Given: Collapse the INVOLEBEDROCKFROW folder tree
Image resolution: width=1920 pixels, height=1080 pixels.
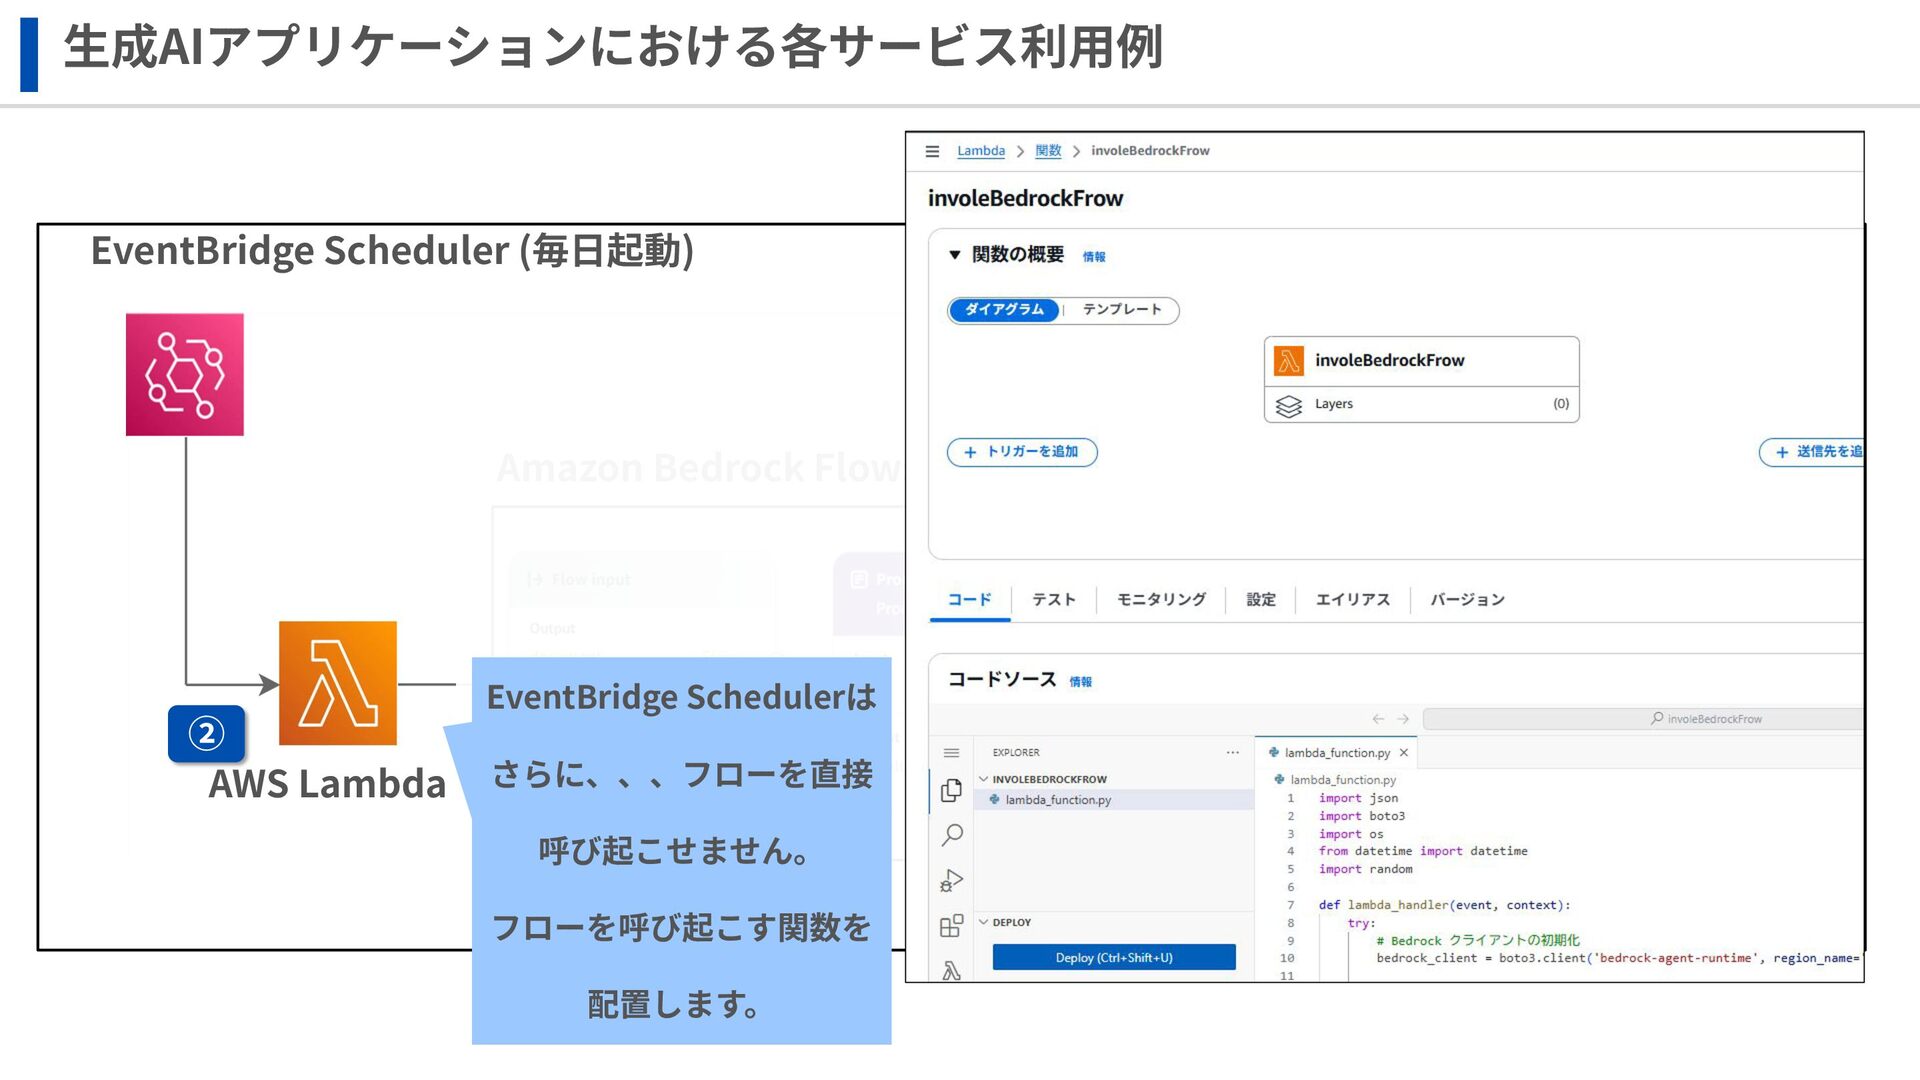Looking at the screenshot, I should click(x=983, y=779).
